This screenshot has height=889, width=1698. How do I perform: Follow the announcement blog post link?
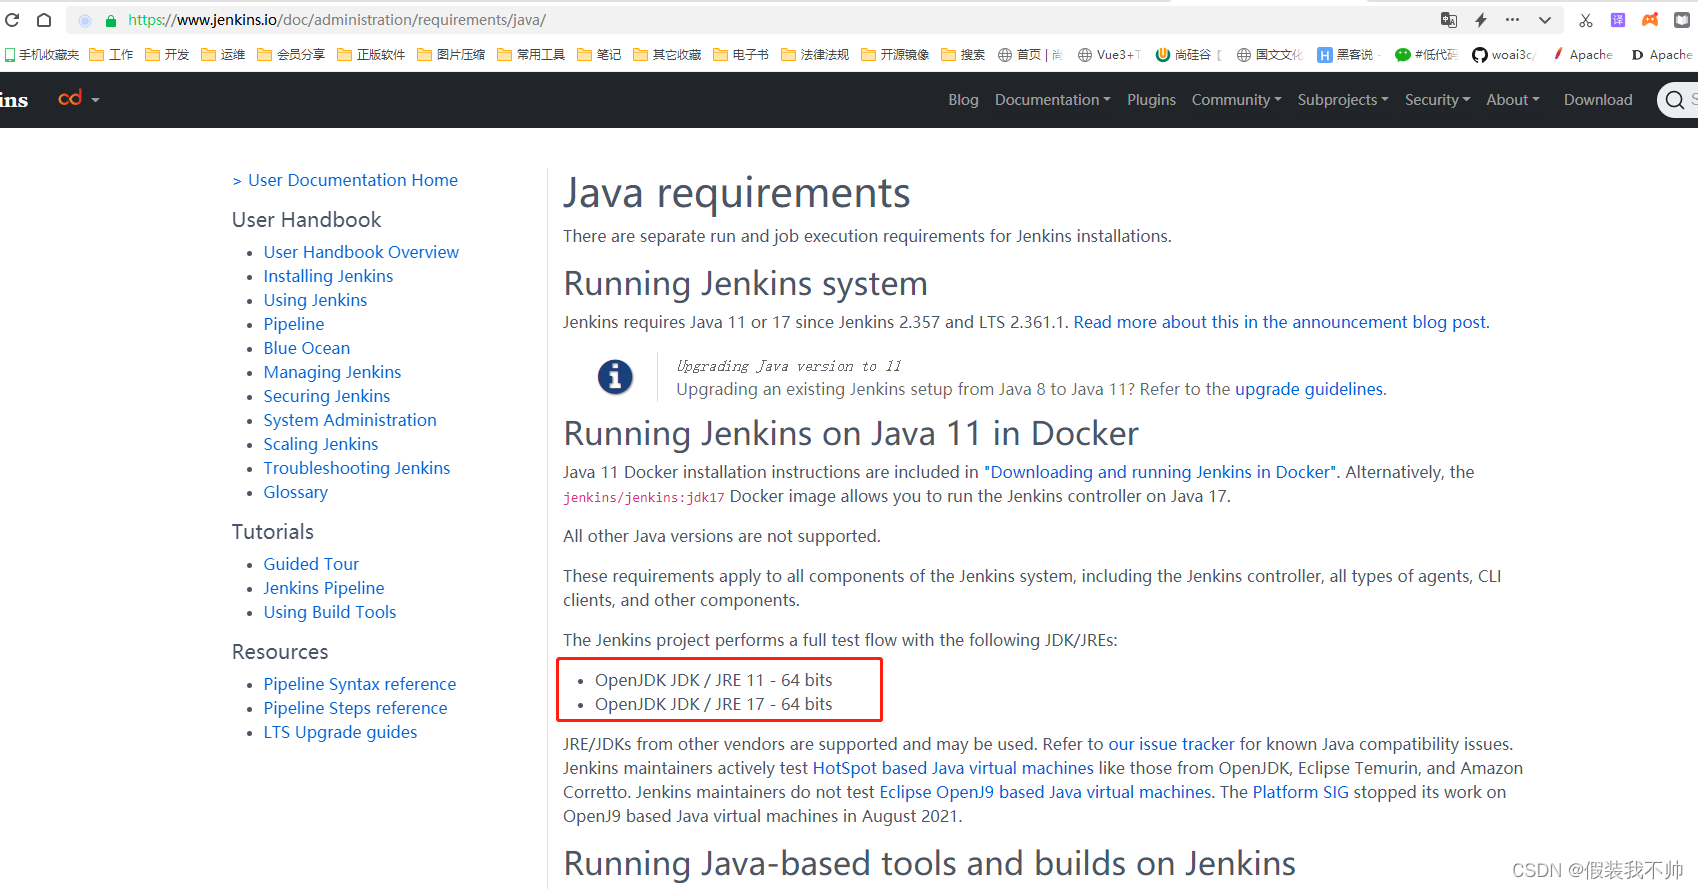[1280, 322]
